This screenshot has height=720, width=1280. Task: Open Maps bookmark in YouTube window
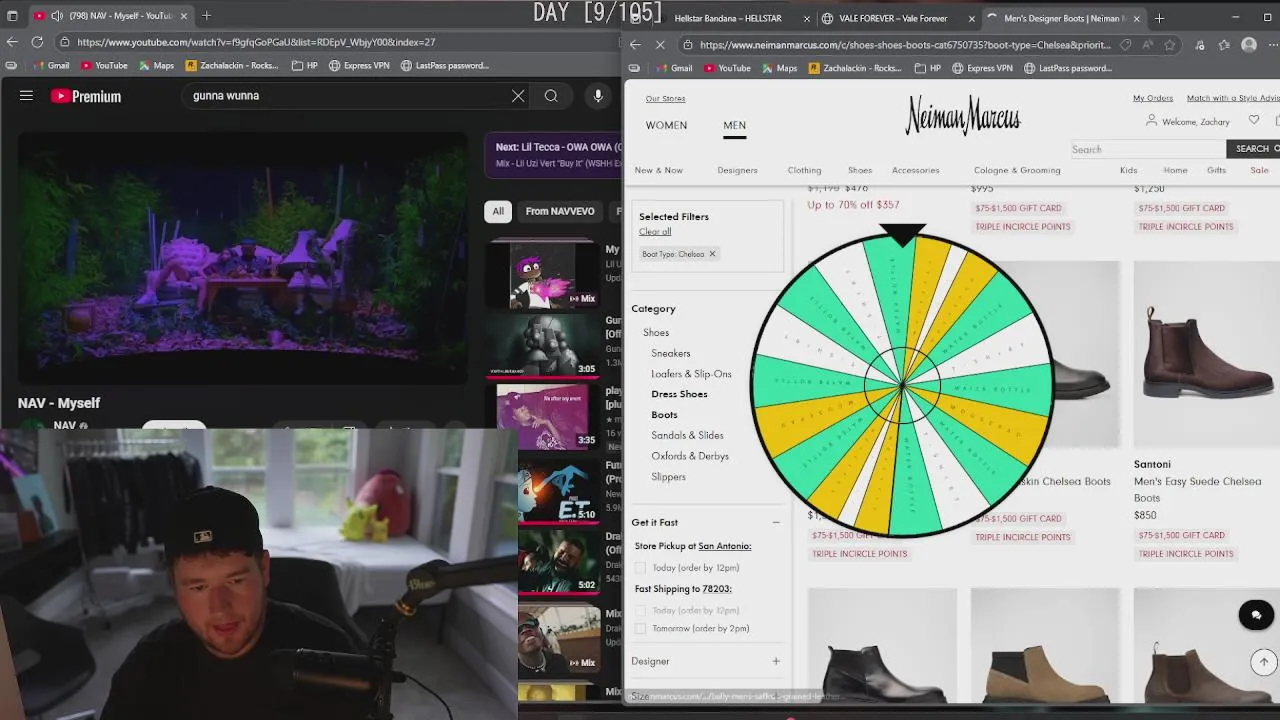tap(157, 66)
